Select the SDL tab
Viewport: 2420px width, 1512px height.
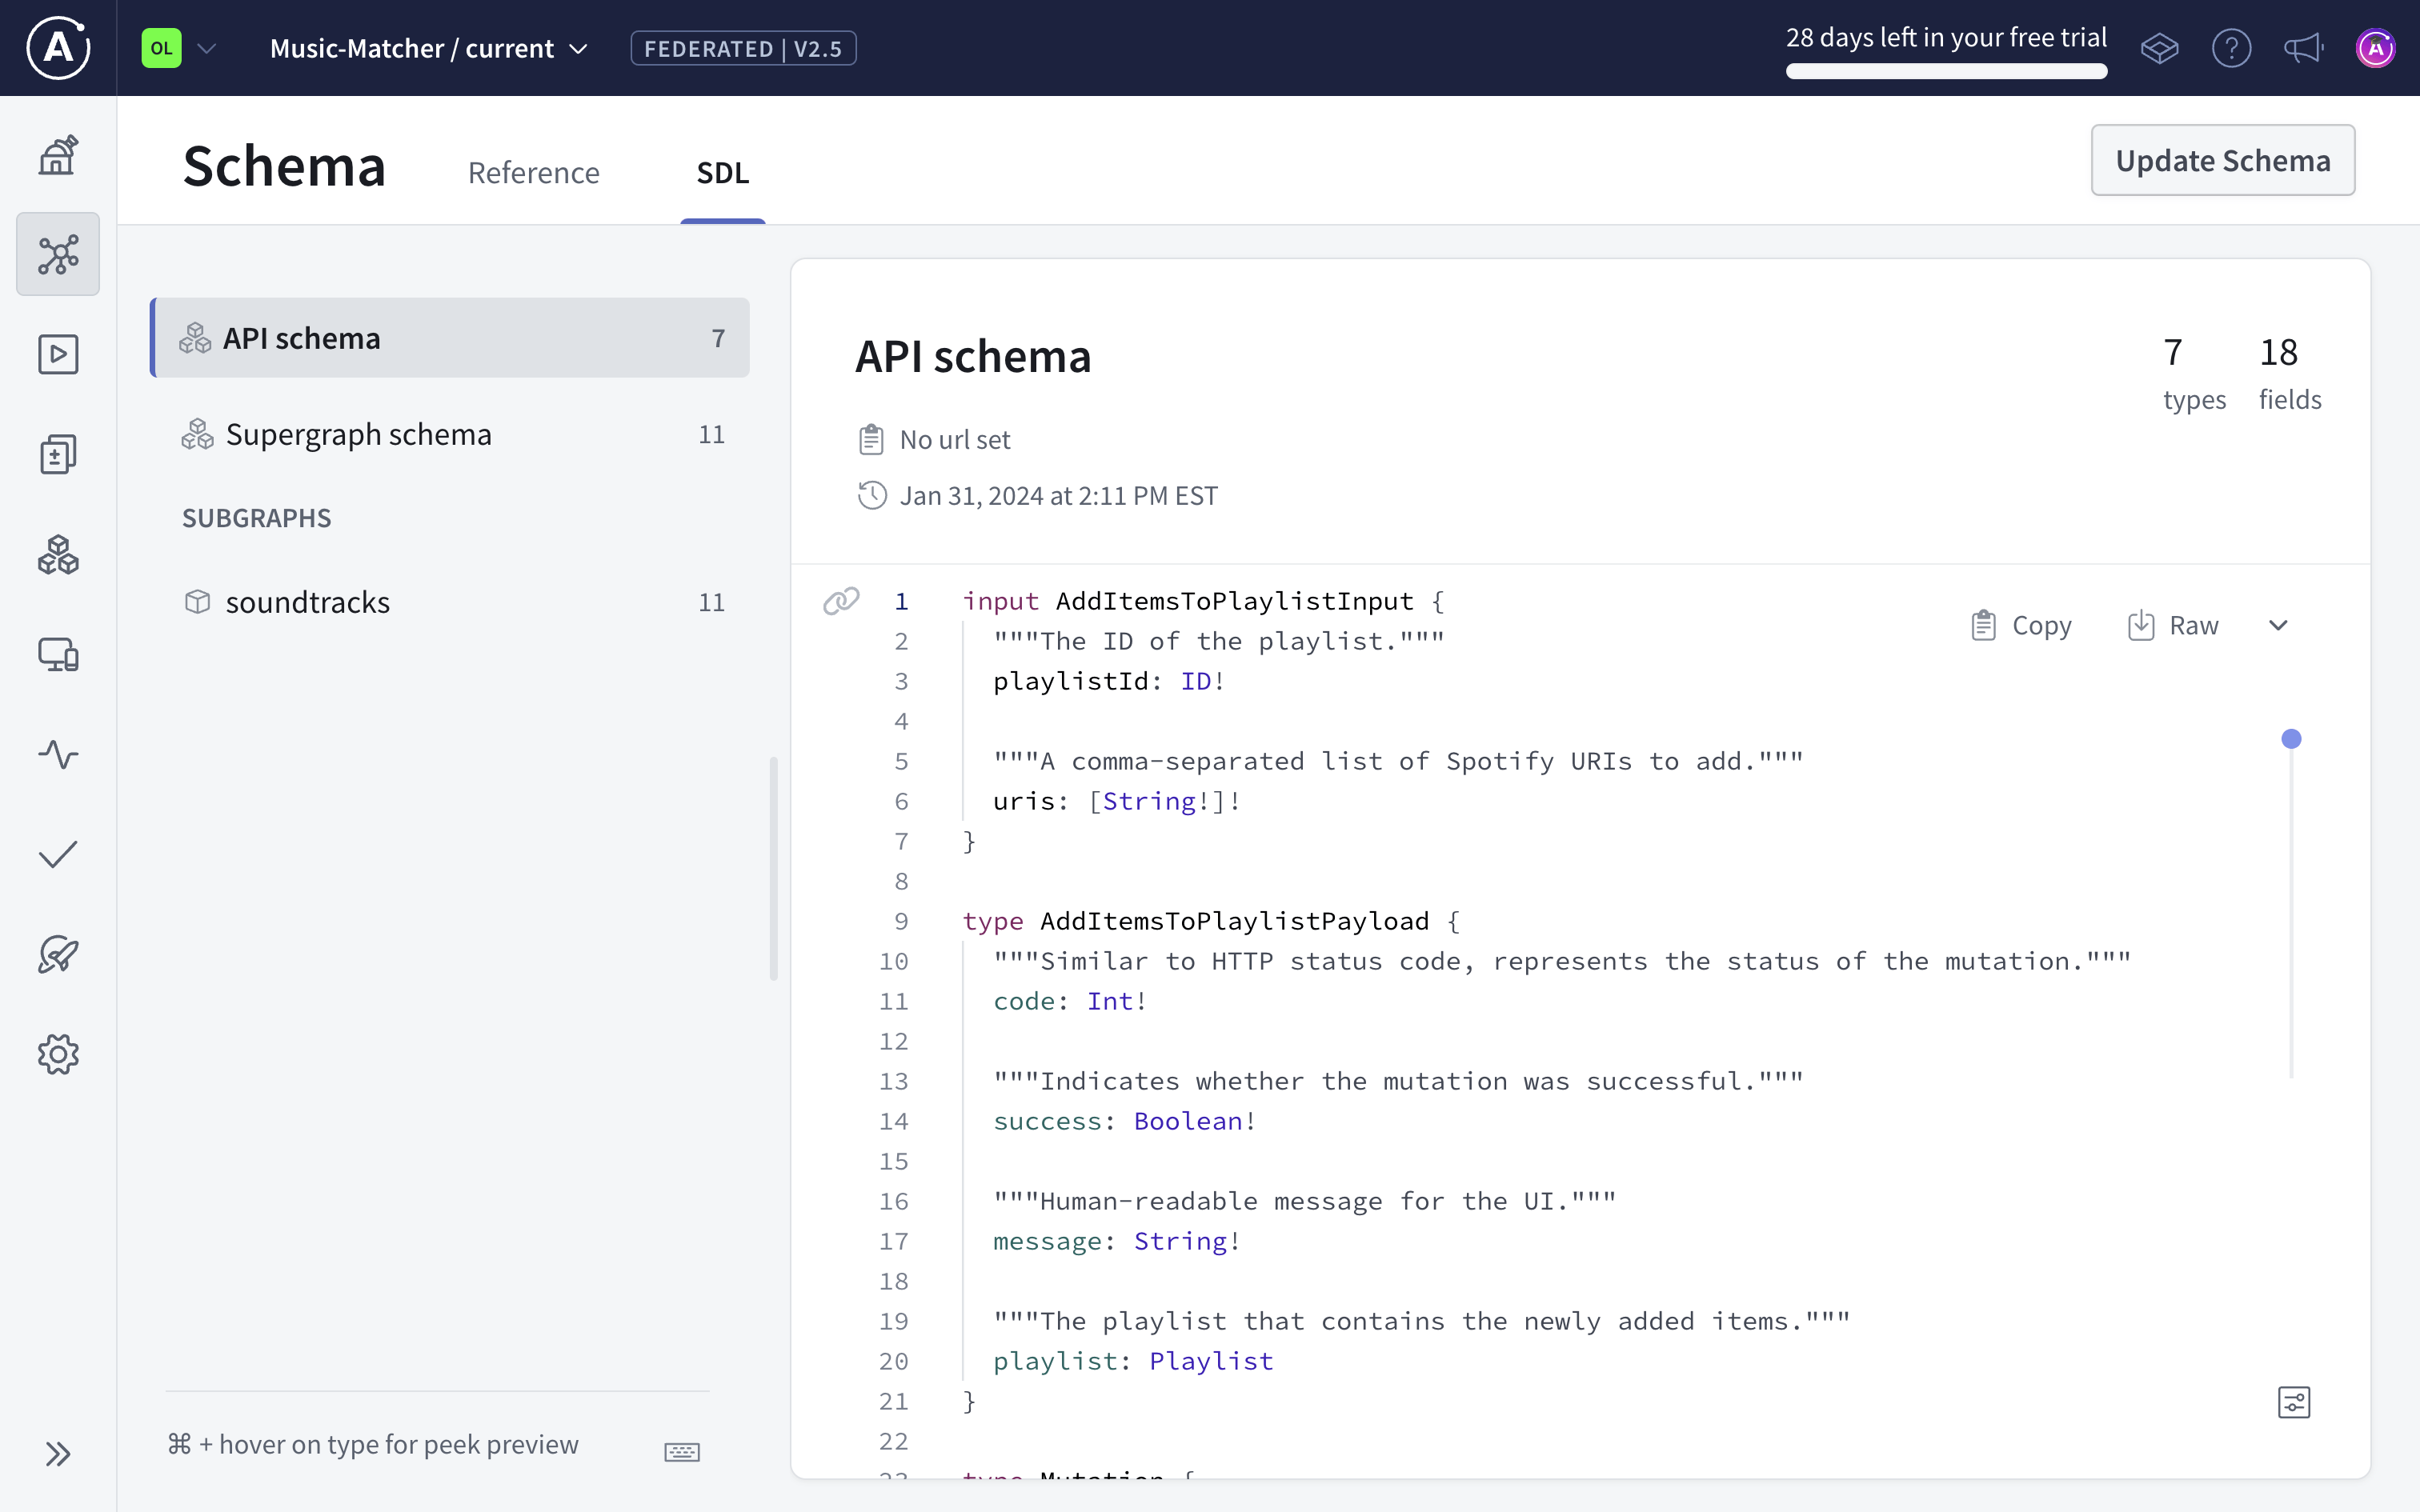(x=722, y=172)
